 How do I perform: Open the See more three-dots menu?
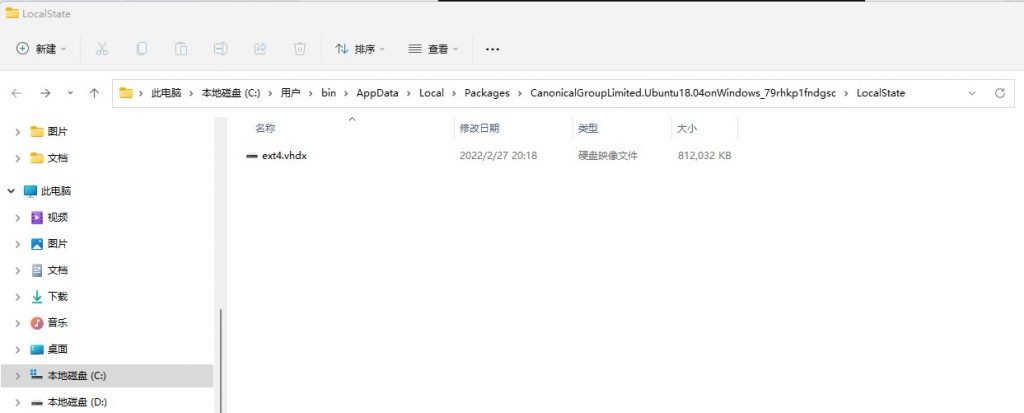coord(492,48)
